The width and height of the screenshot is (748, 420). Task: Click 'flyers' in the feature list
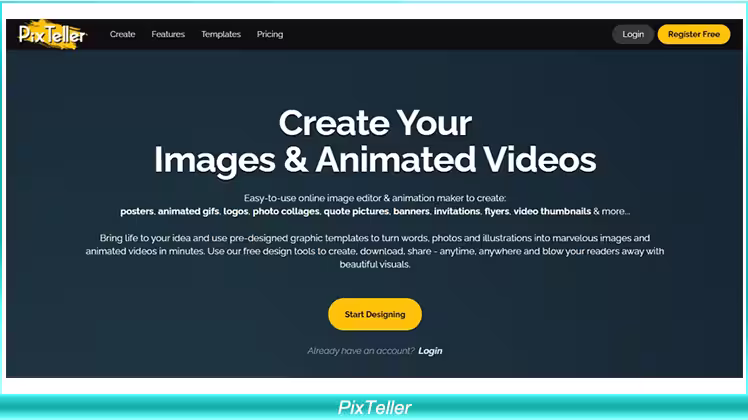[497, 211]
